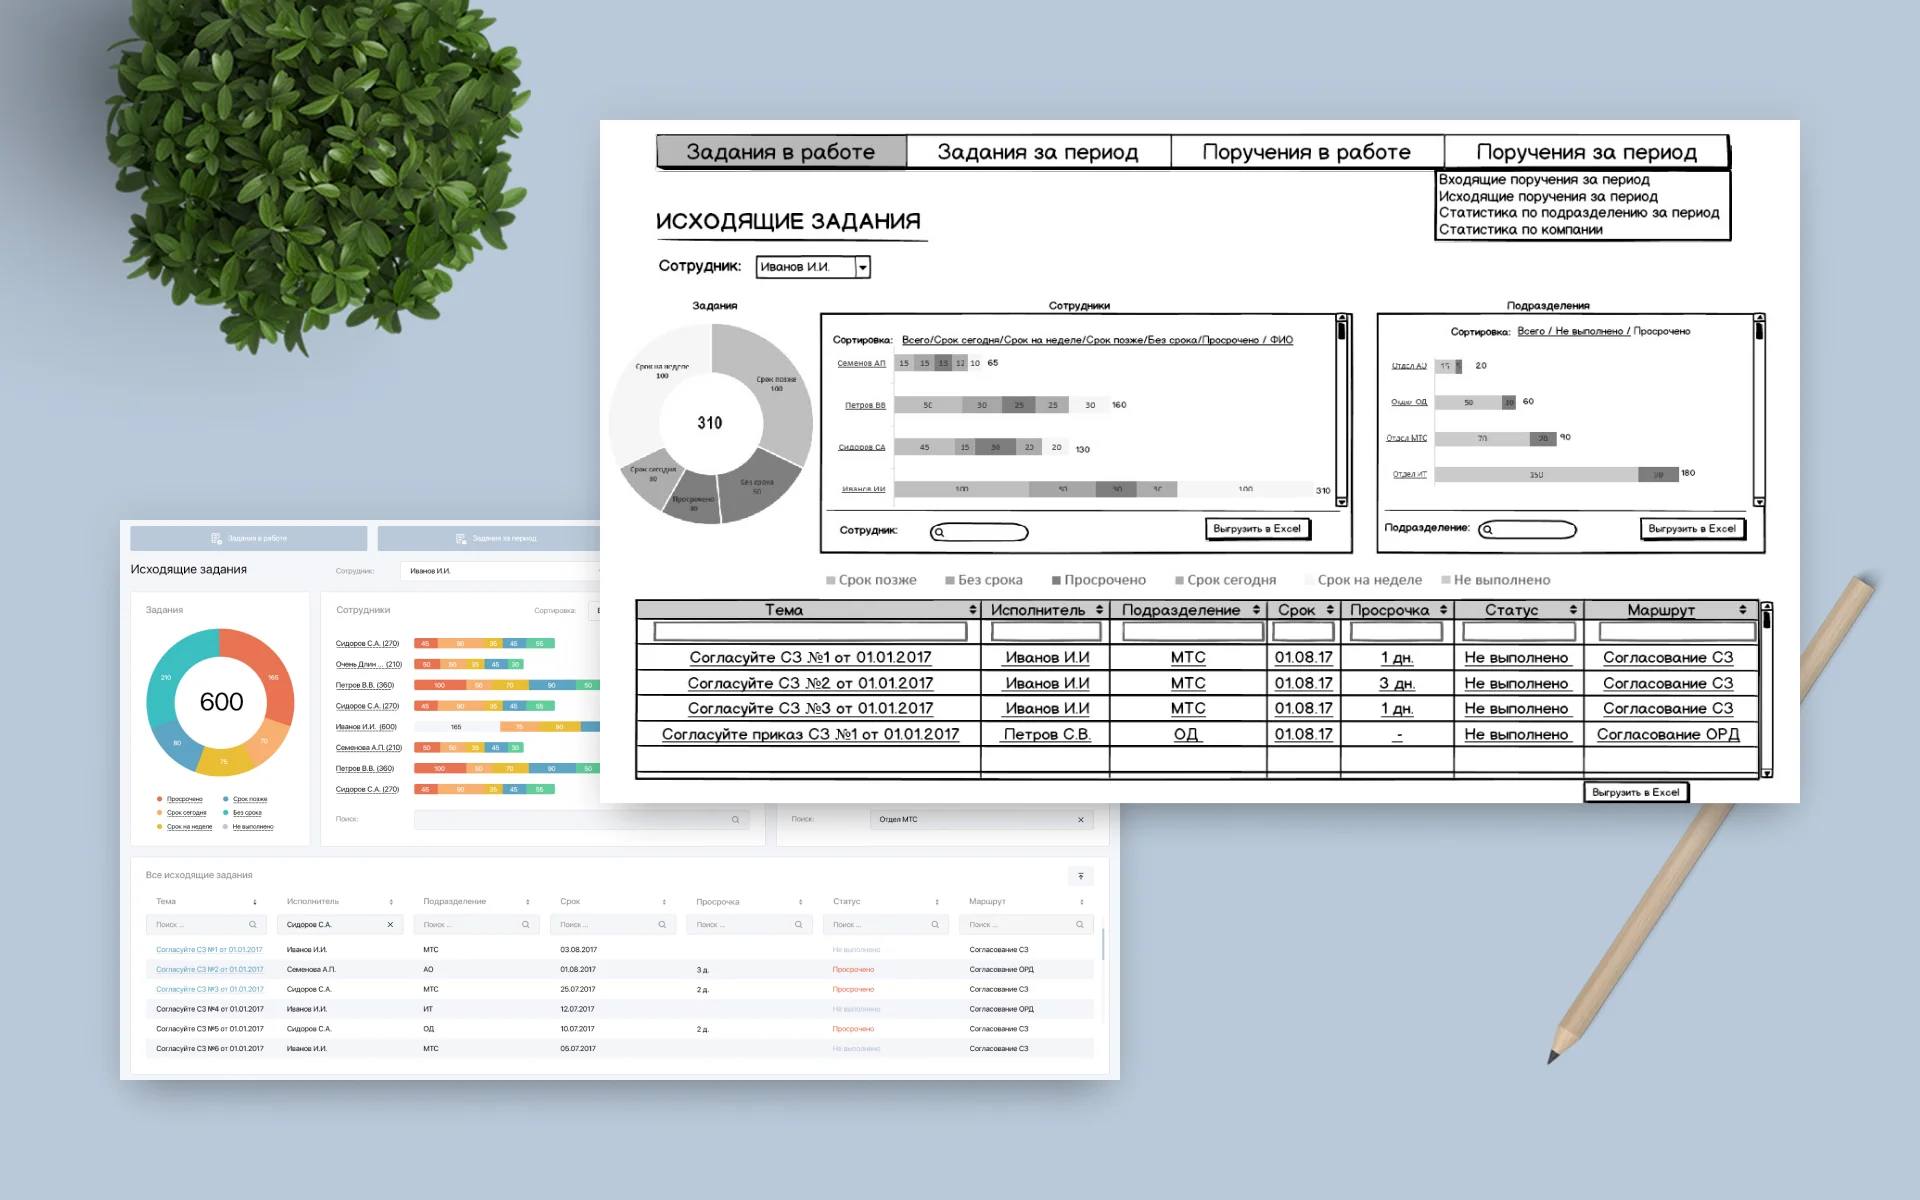Open dashboard Сотрудник select showing Иванов И.И.
This screenshot has height=1200, width=1920.
coord(500,571)
